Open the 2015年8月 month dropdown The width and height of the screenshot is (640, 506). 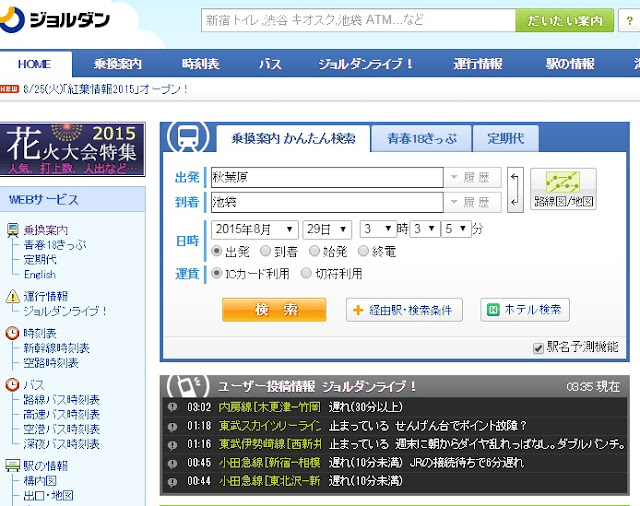pyautogui.click(x=255, y=229)
